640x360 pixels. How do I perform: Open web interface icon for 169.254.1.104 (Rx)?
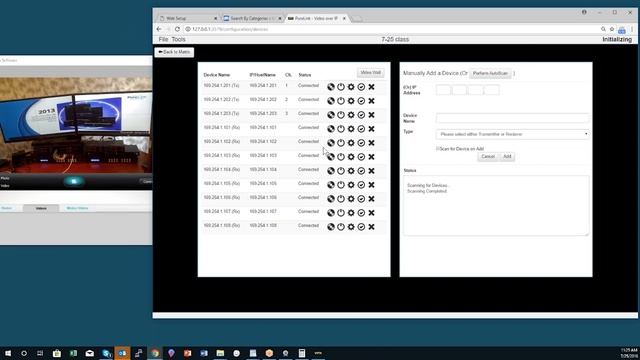tap(331, 171)
